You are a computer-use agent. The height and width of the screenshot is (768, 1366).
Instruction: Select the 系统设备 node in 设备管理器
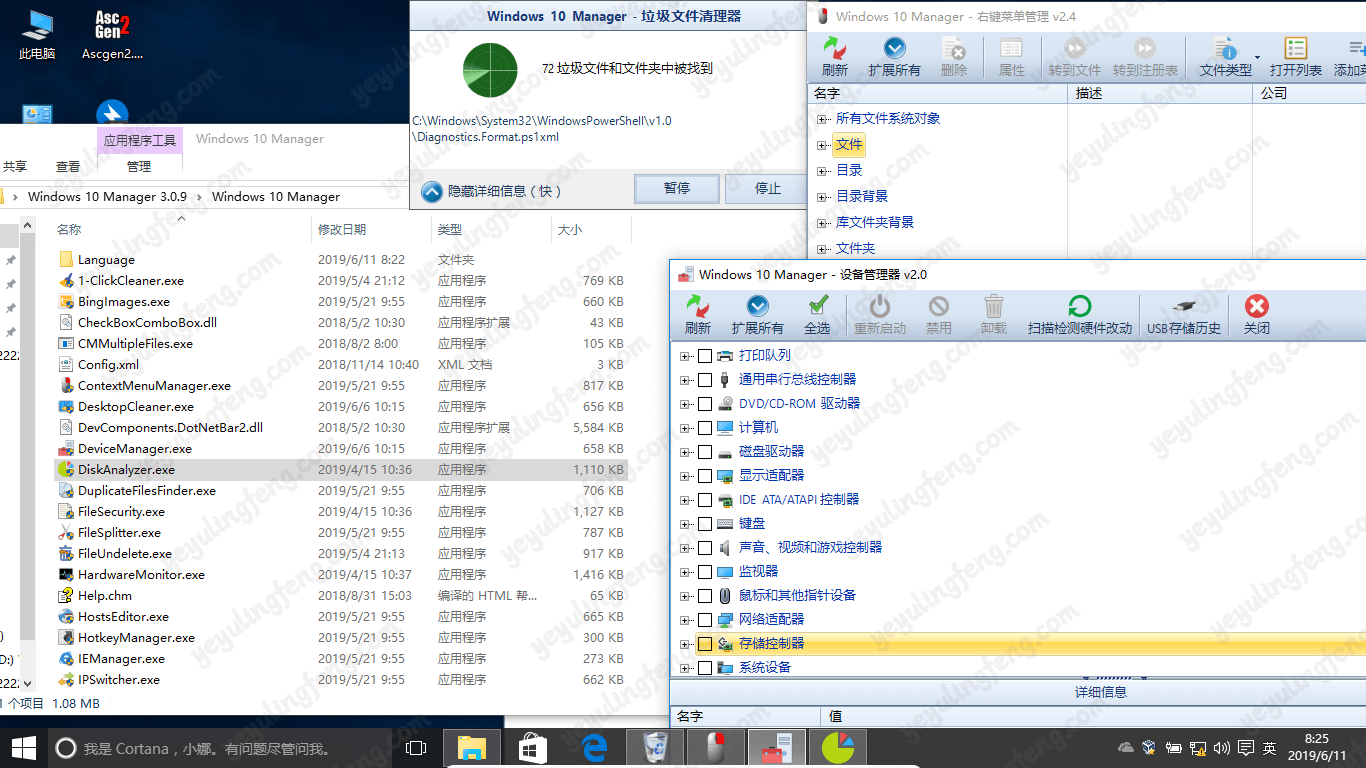point(765,667)
